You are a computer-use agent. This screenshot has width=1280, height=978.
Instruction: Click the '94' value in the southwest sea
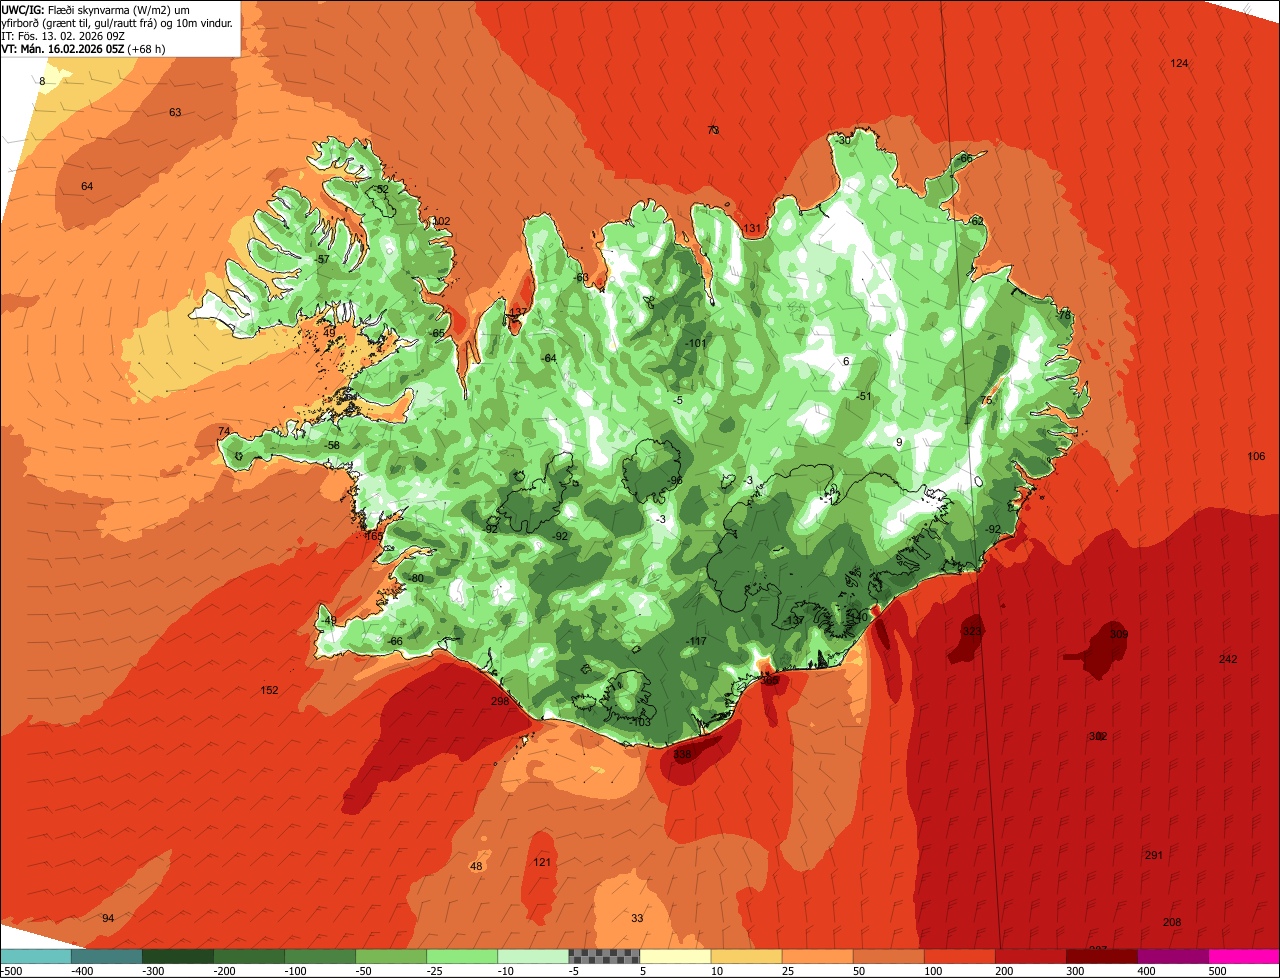pos(108,919)
